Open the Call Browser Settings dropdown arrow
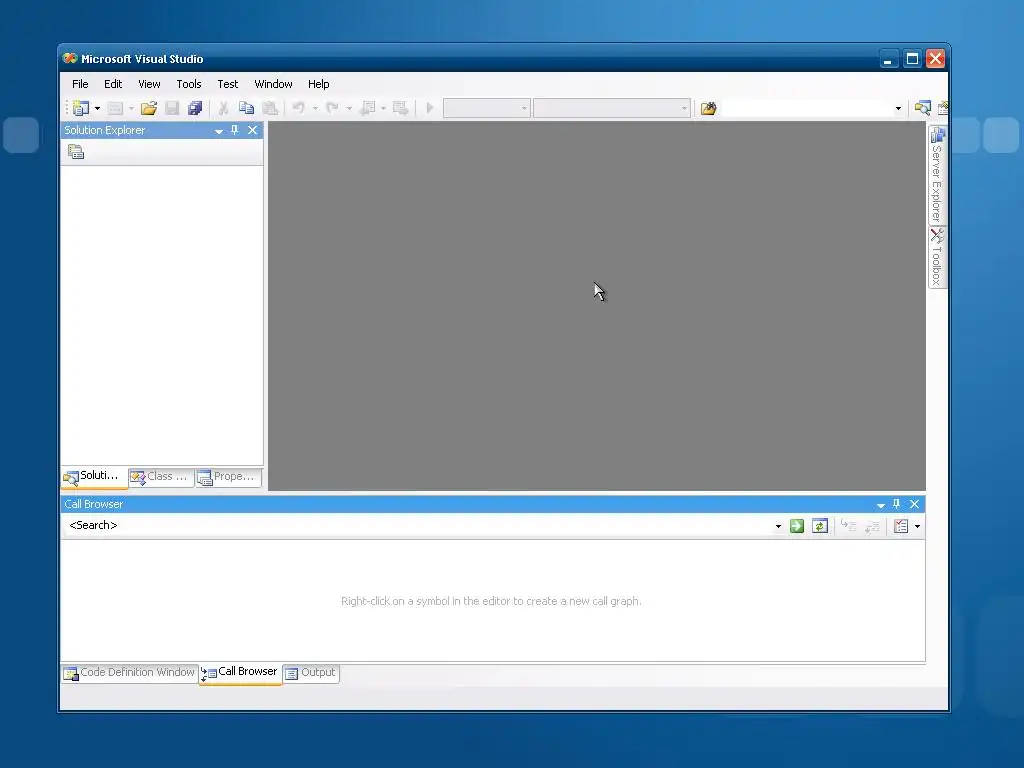Screen dimensions: 1024x768 tap(918, 526)
